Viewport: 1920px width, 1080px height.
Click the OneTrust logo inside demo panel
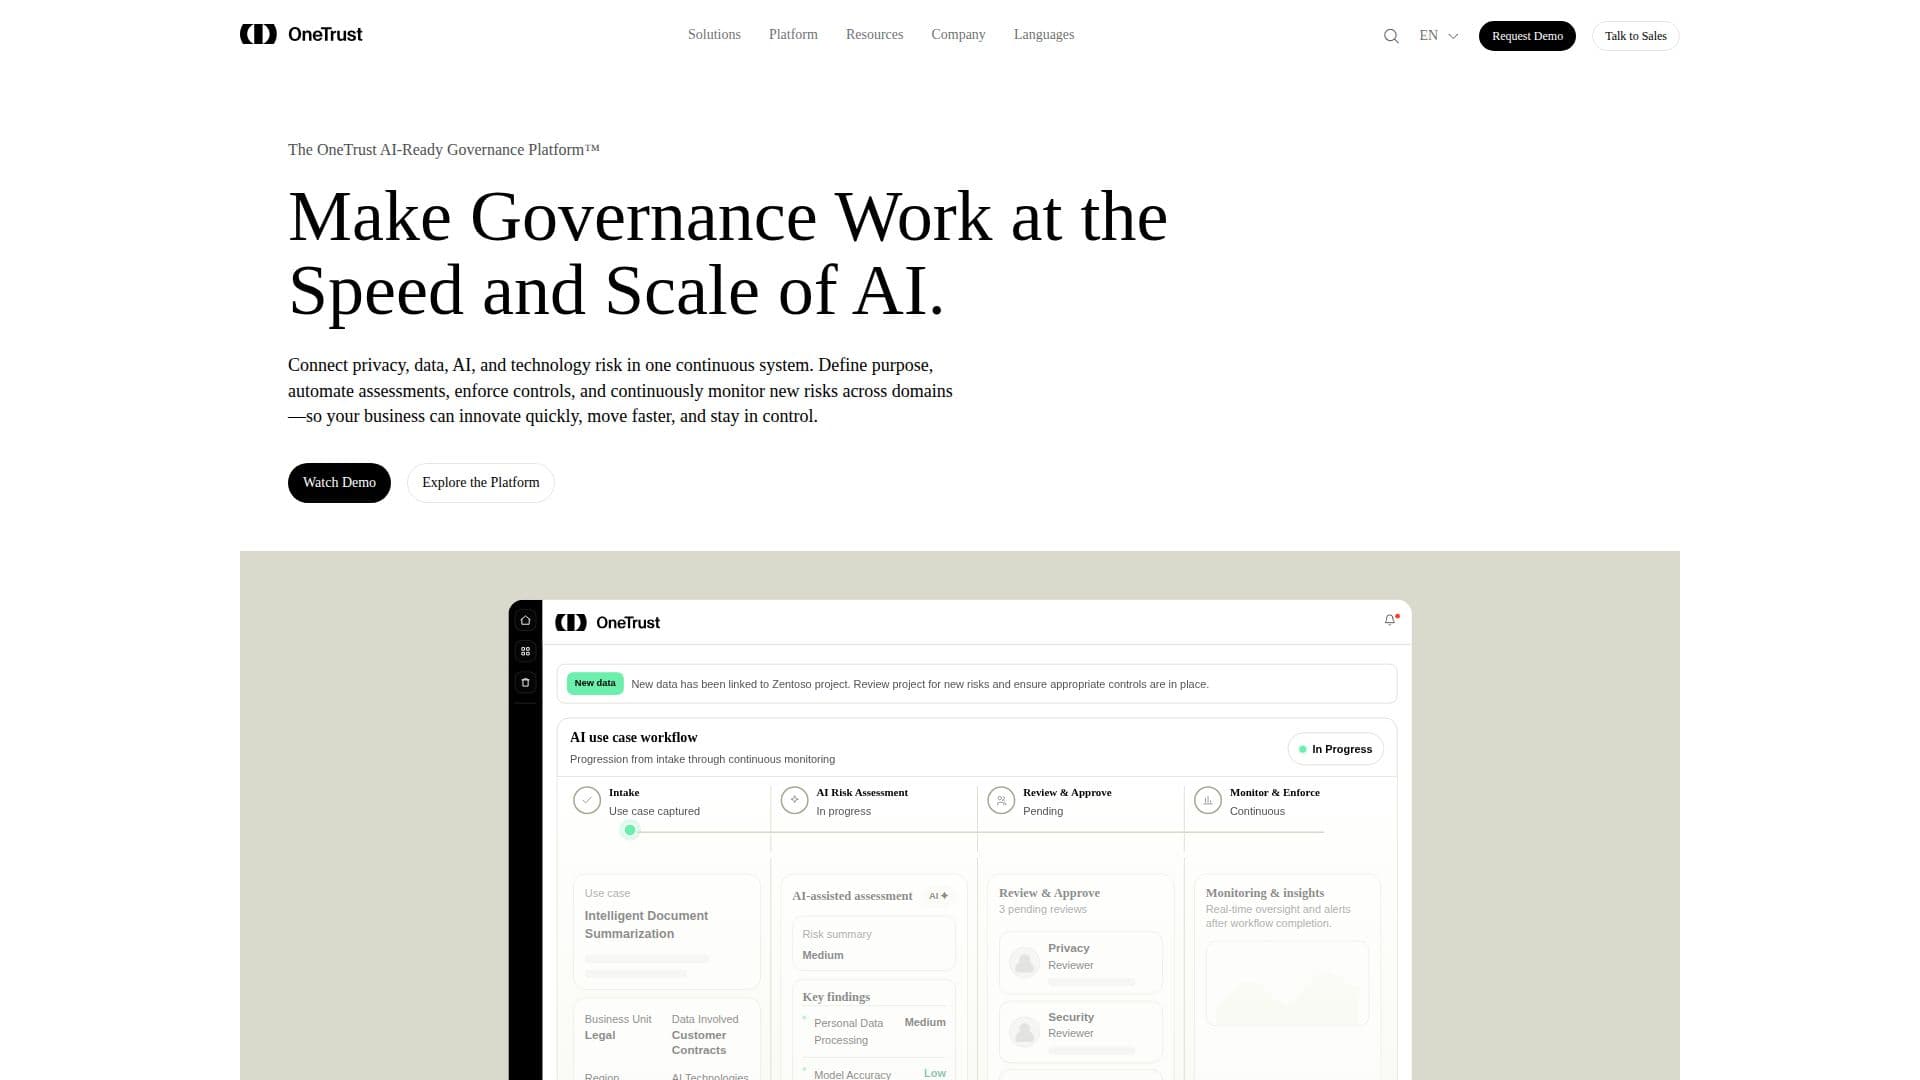(608, 622)
